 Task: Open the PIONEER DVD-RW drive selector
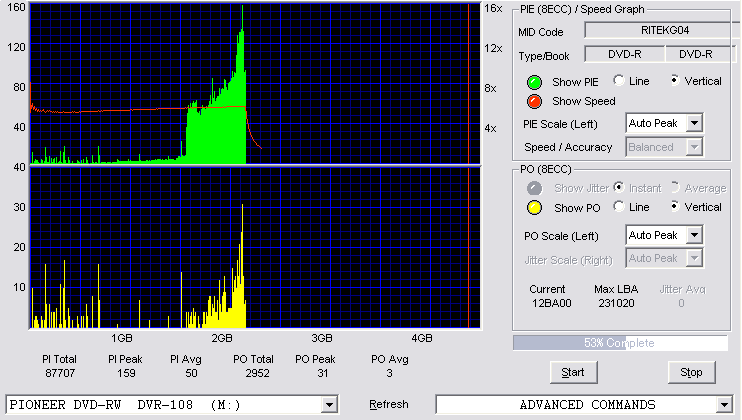click(x=329, y=405)
